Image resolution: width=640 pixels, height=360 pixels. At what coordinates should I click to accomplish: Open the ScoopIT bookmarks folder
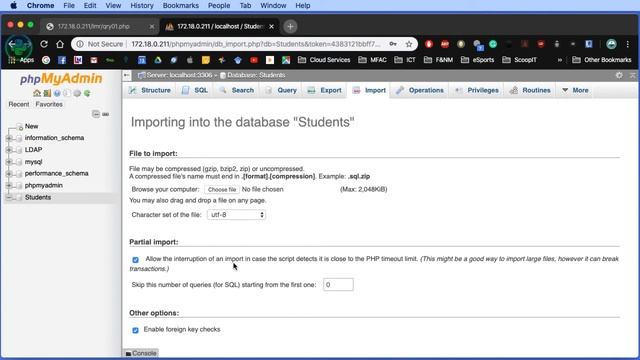click(519, 60)
